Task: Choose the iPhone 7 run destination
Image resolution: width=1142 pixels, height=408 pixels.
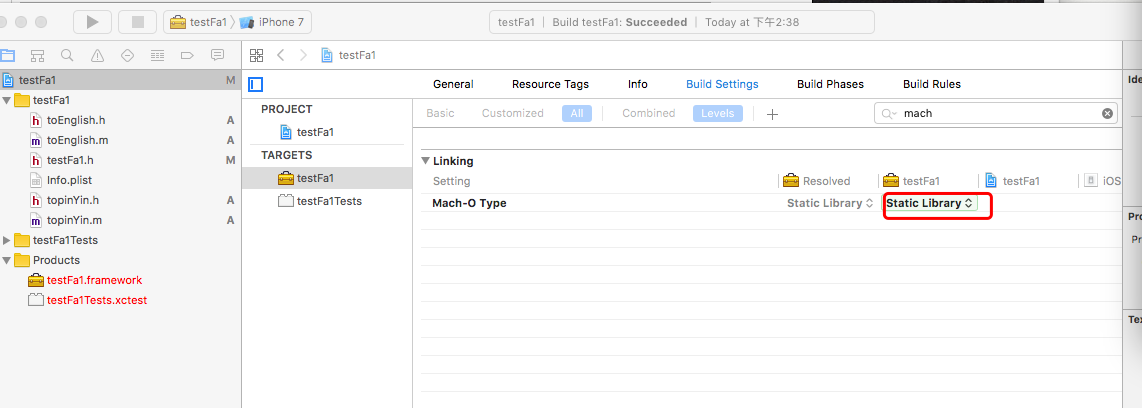Action: (272, 22)
